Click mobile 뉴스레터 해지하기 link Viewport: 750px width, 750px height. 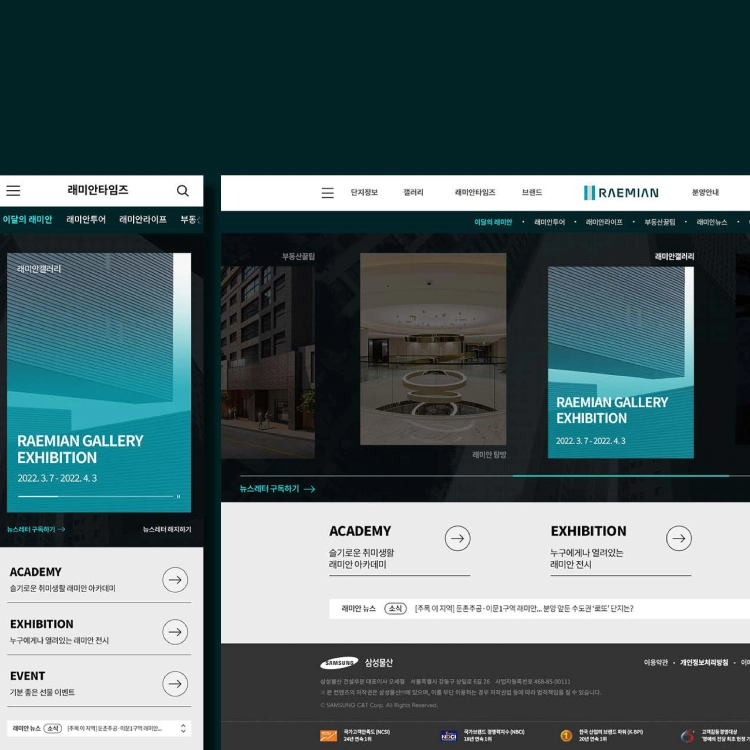coord(167,529)
